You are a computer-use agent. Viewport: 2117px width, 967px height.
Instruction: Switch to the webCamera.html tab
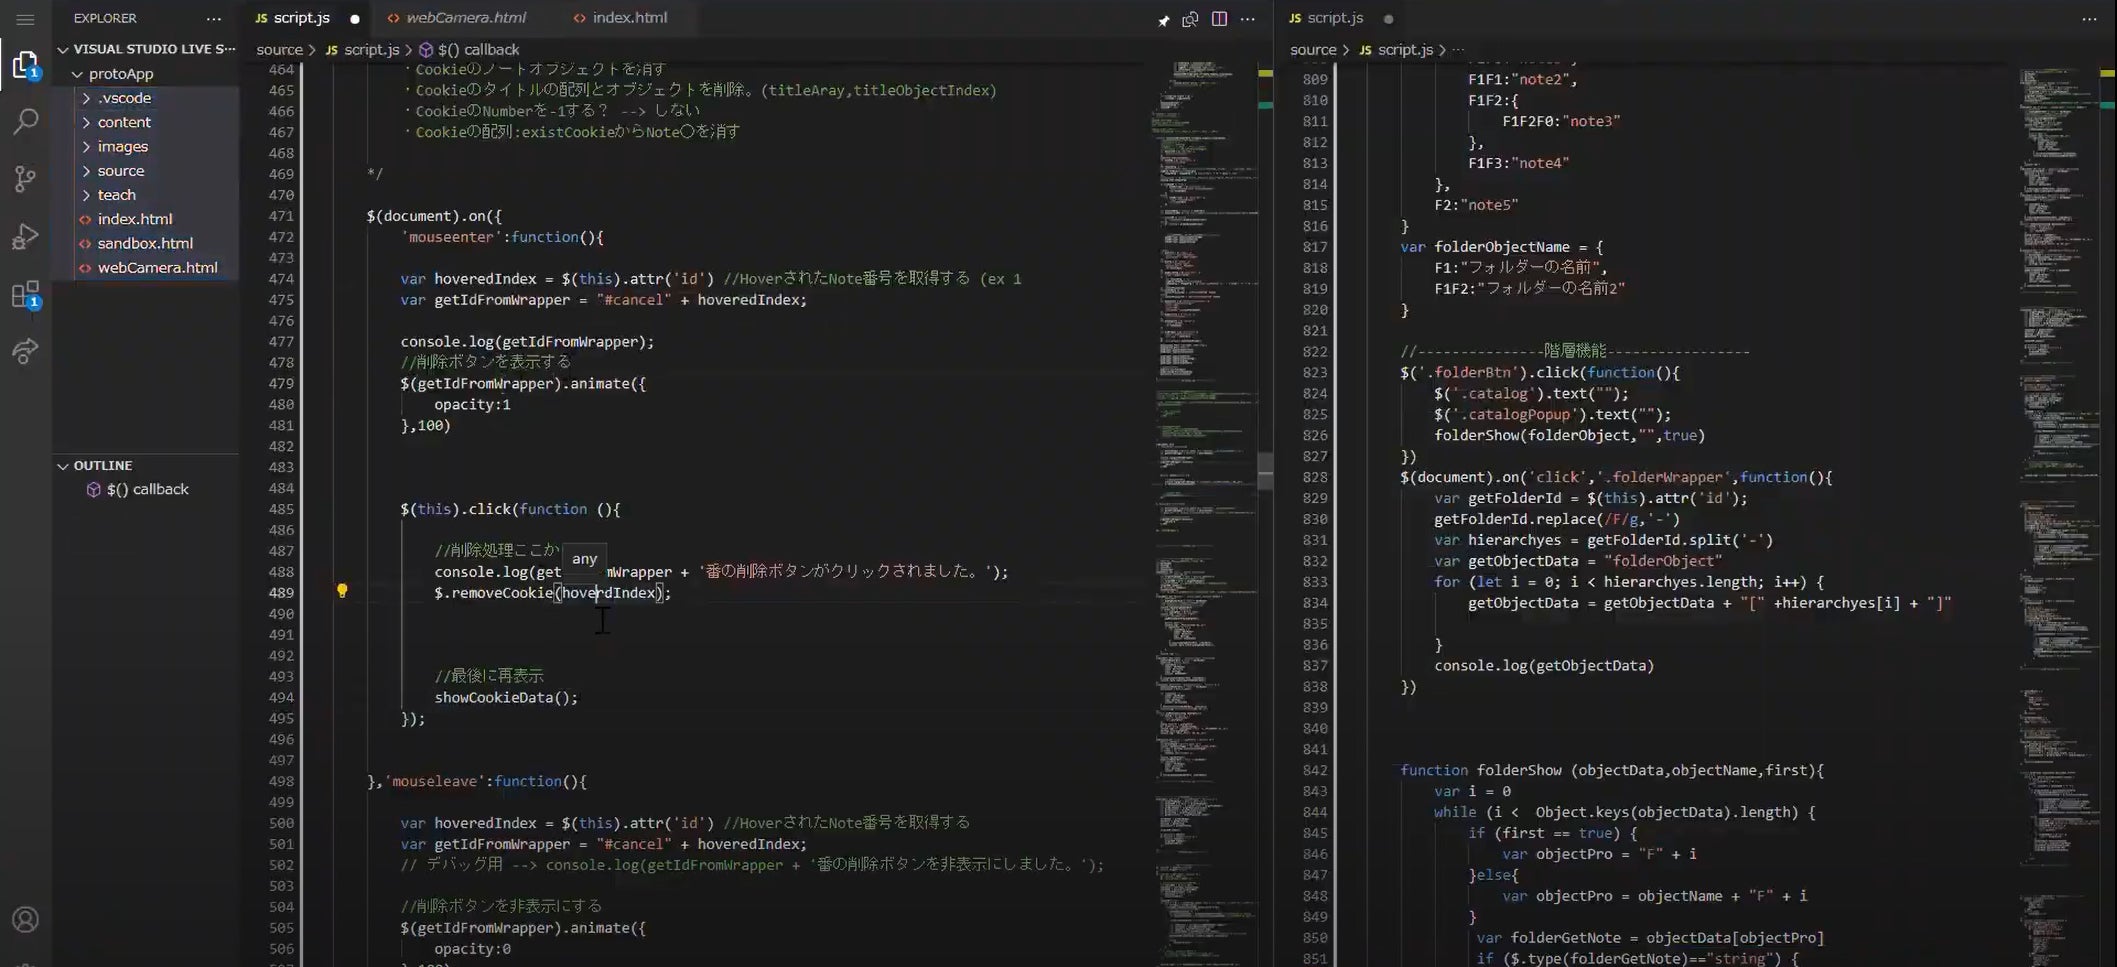(x=465, y=18)
